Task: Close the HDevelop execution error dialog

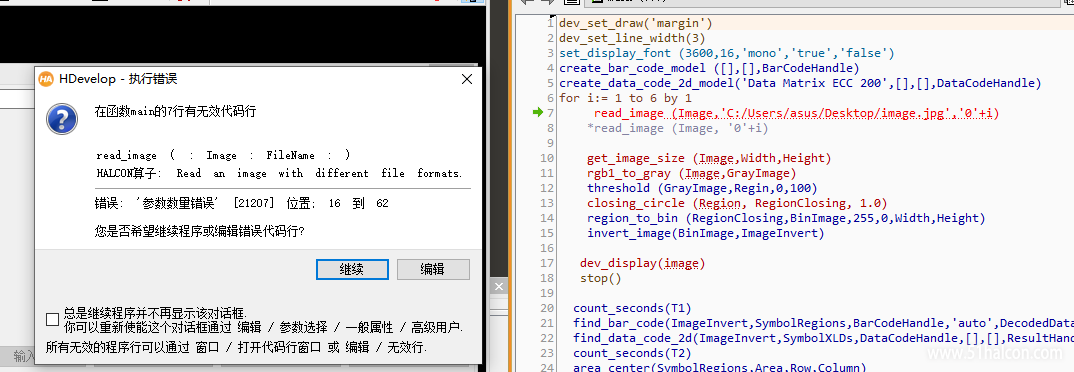Action: pos(466,79)
